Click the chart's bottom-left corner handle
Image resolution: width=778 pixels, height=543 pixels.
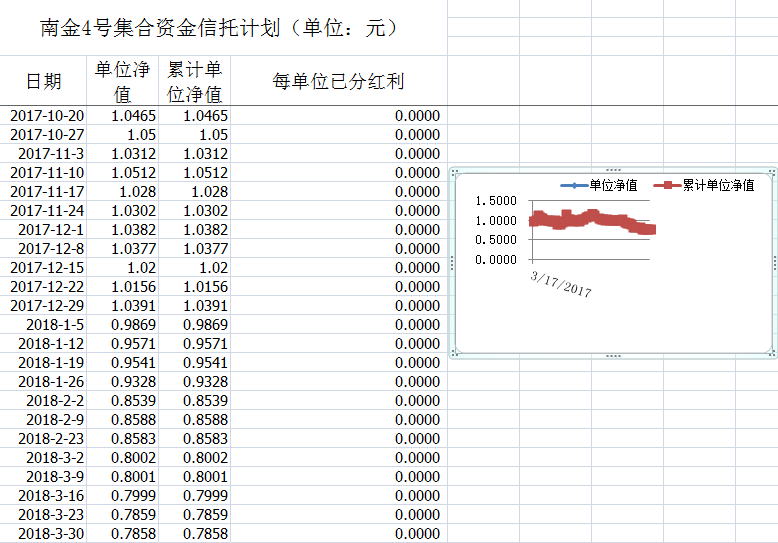[453, 355]
